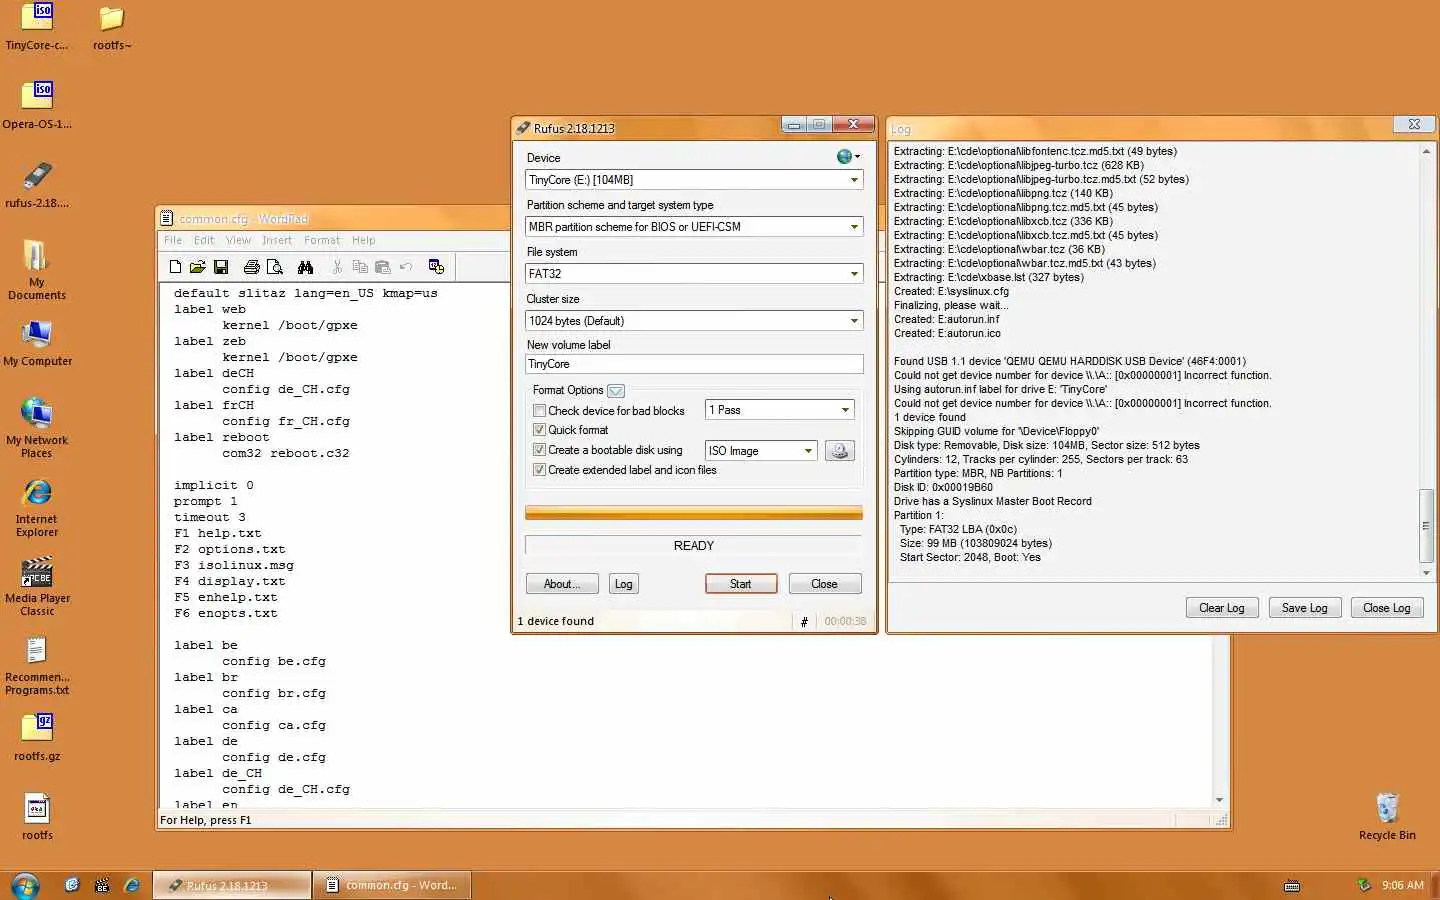Viewport: 1440px width, 900px height.
Task: Click the Log window vertical scrollbar thumb
Action: click(x=1426, y=526)
